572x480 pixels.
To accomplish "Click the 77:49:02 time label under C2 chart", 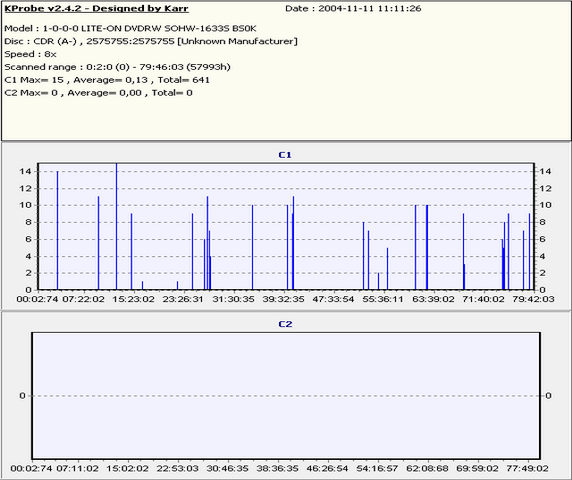I will [527, 468].
